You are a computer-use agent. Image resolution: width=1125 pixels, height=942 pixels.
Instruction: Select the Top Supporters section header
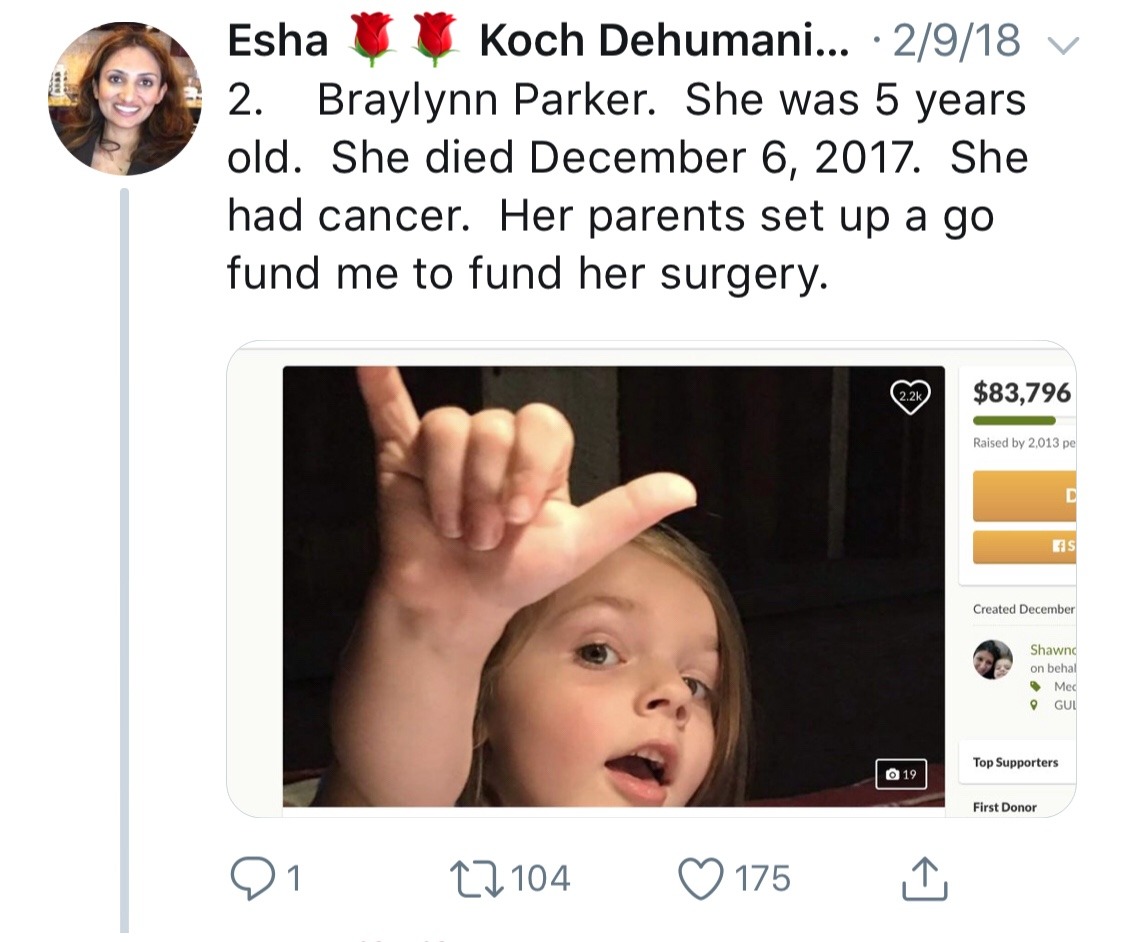(x=1015, y=762)
